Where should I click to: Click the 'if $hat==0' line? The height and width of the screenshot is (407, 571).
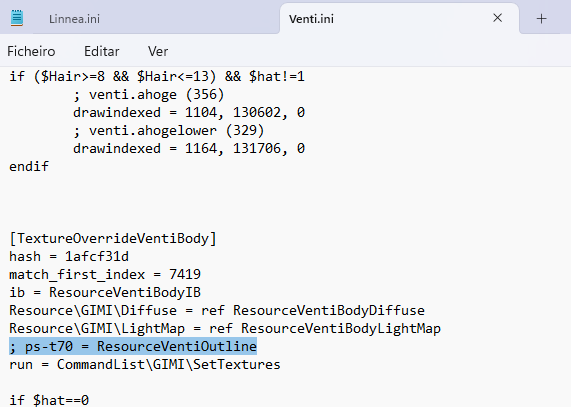(x=49, y=400)
